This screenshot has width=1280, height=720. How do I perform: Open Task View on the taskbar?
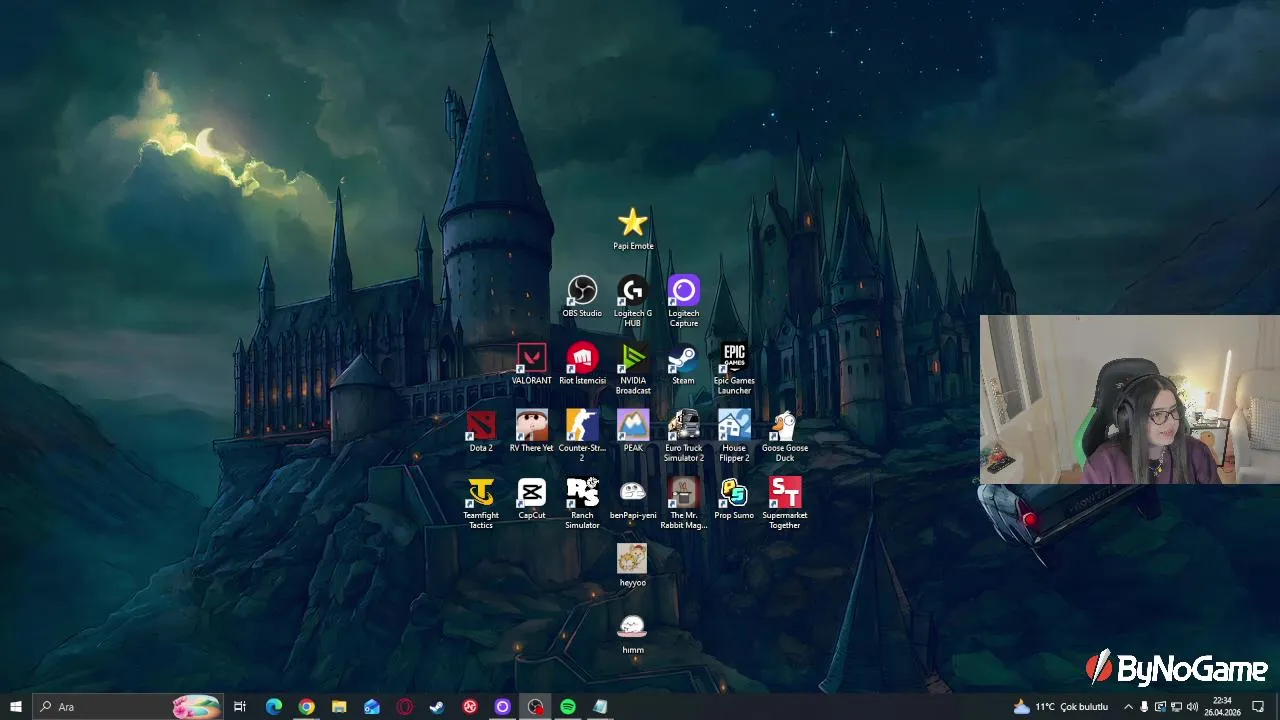240,707
